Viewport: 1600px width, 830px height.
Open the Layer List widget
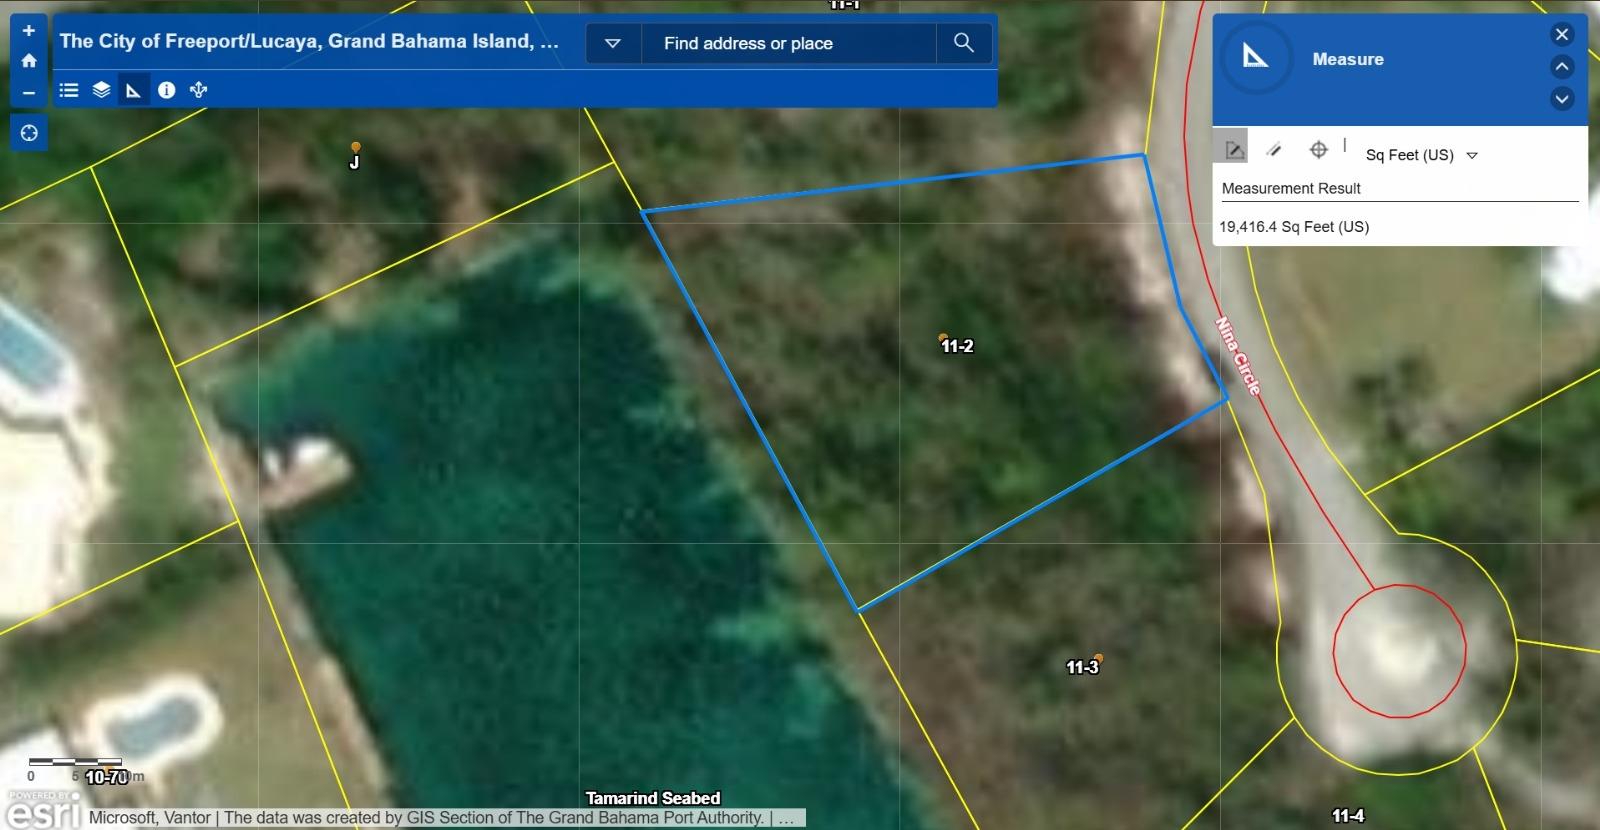[x=101, y=90]
